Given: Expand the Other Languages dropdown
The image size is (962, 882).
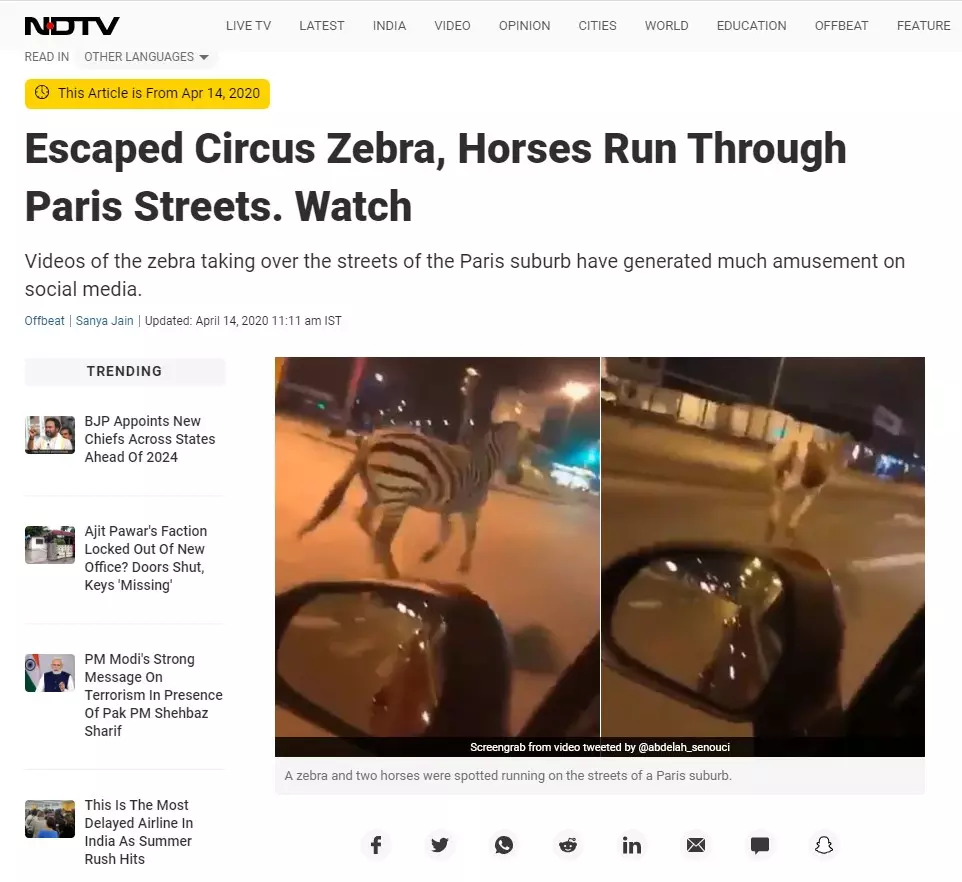Looking at the screenshot, I should [146, 56].
